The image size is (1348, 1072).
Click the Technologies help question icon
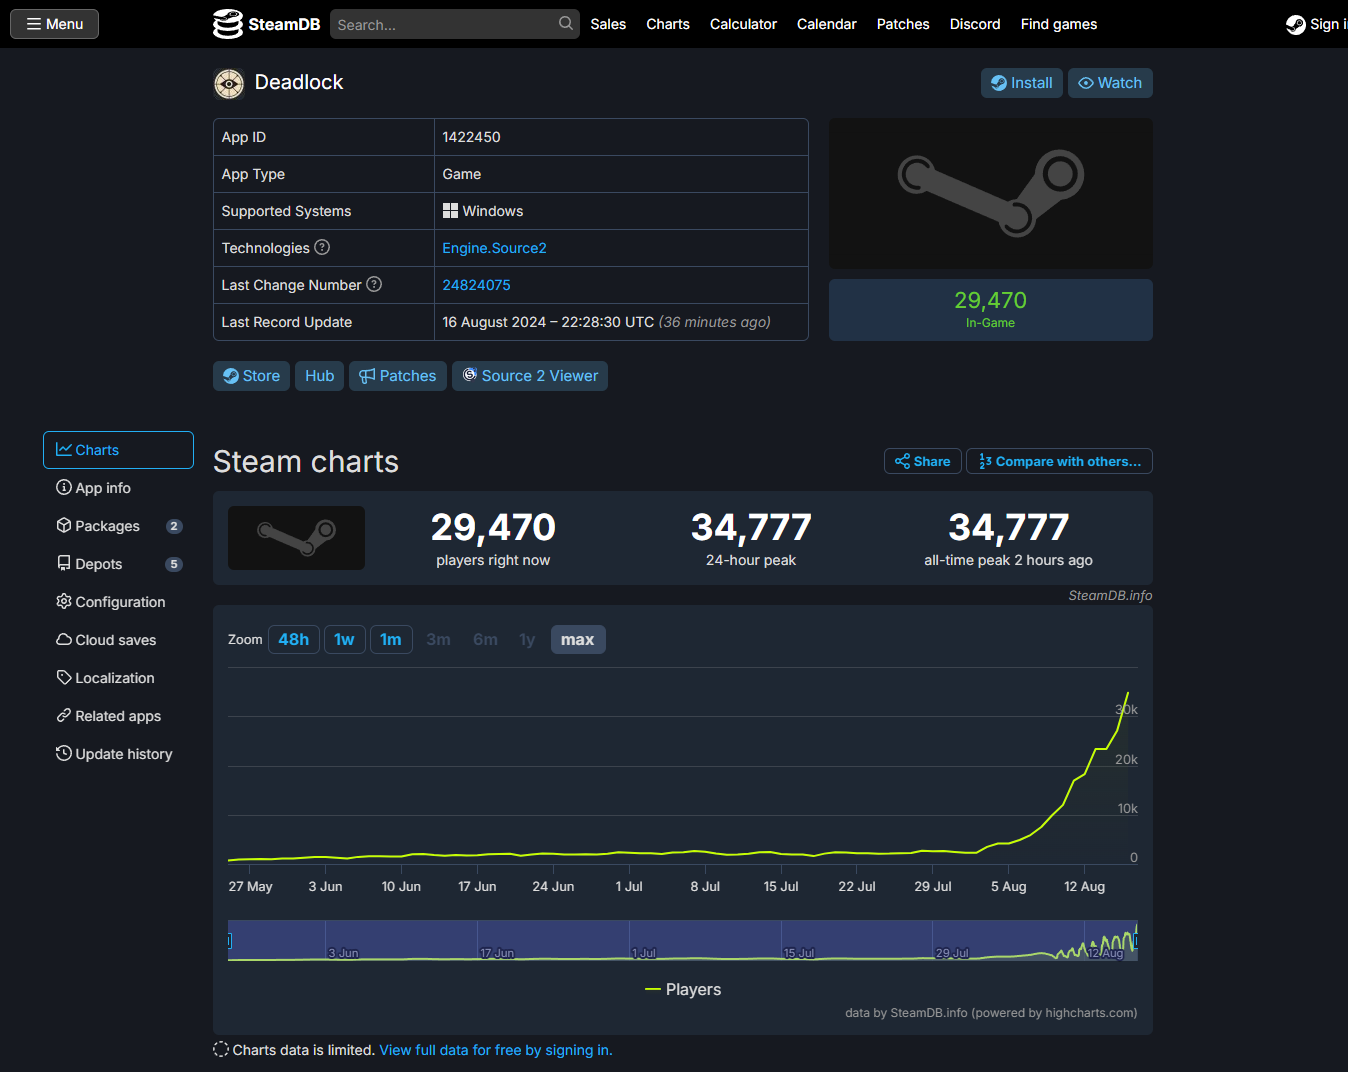point(322,247)
